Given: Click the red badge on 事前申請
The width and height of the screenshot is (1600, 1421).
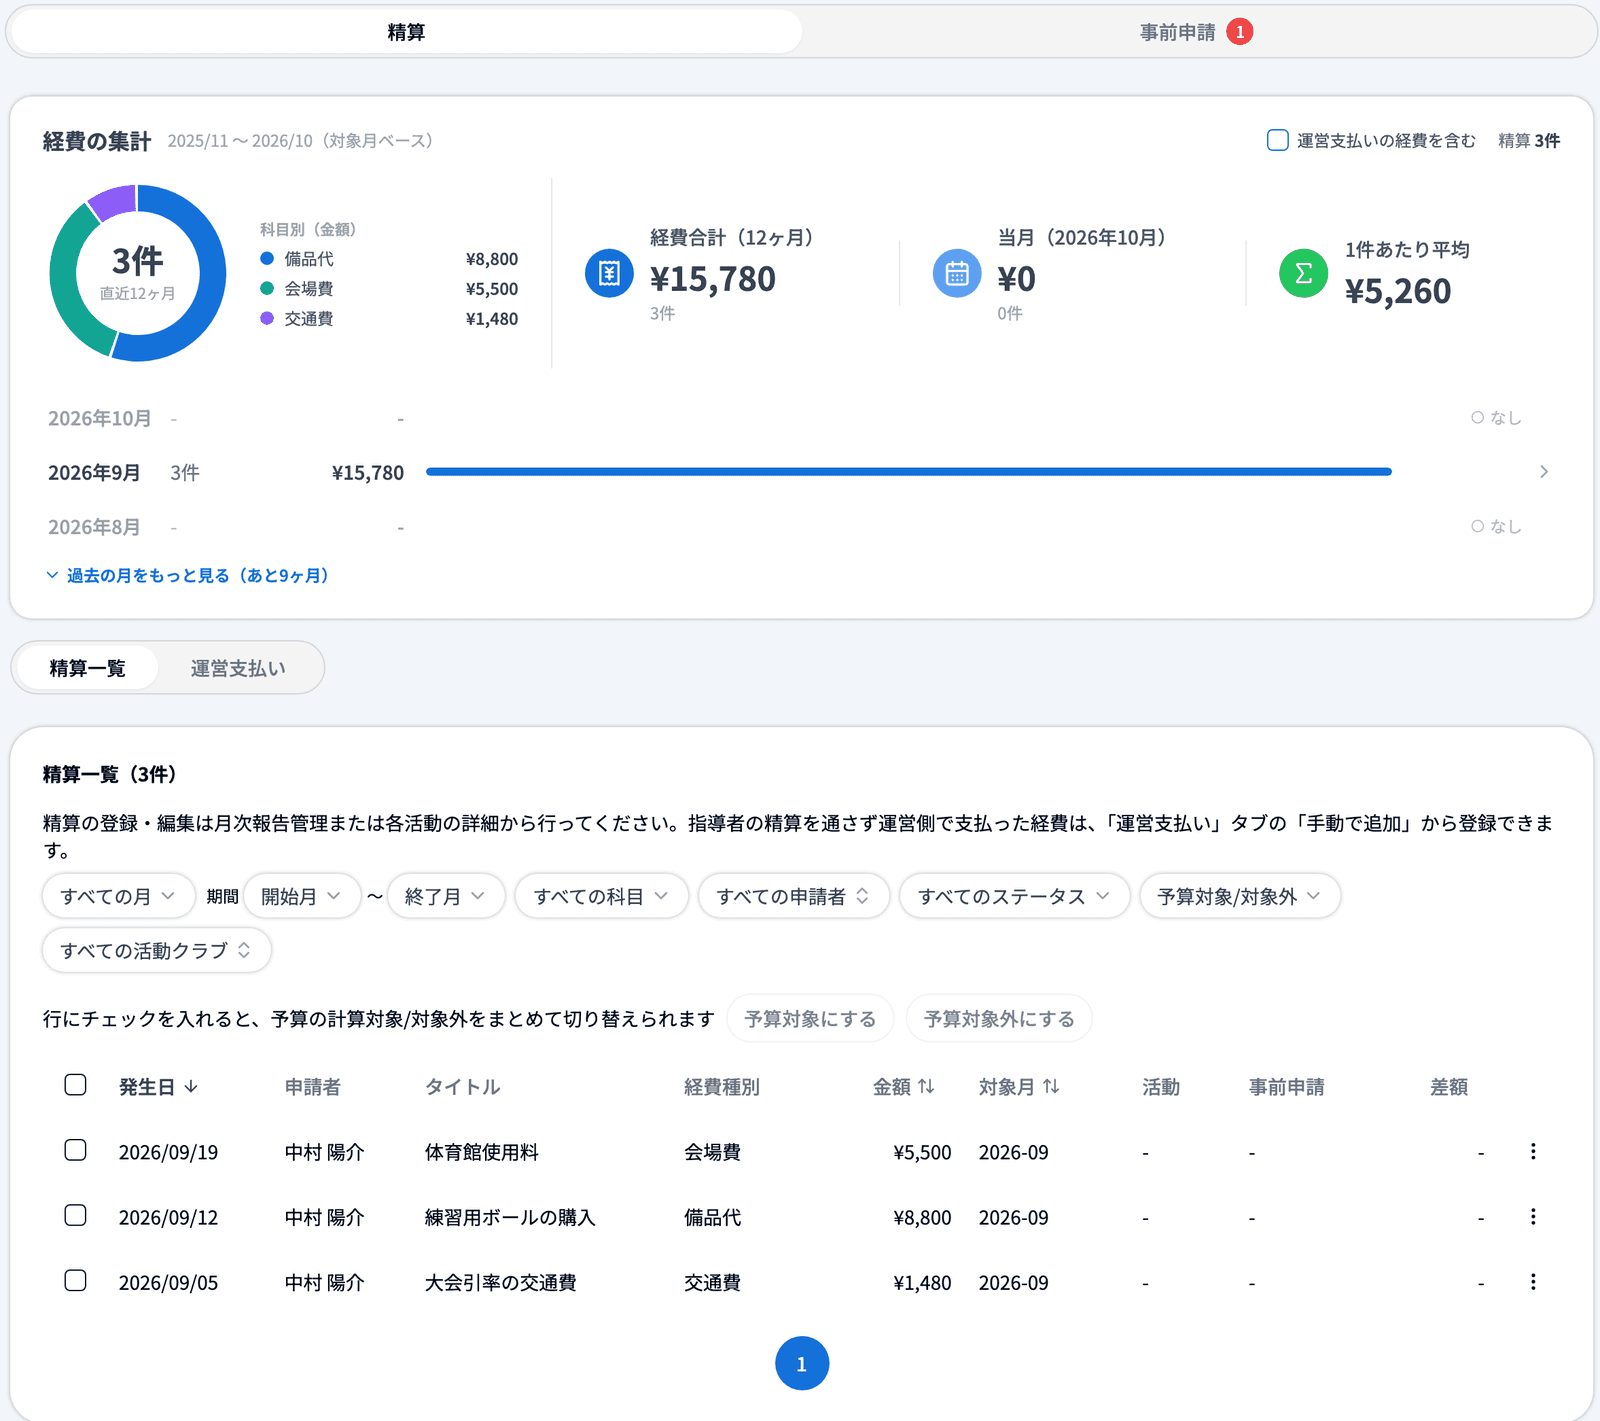Looking at the screenshot, I should [x=1240, y=32].
